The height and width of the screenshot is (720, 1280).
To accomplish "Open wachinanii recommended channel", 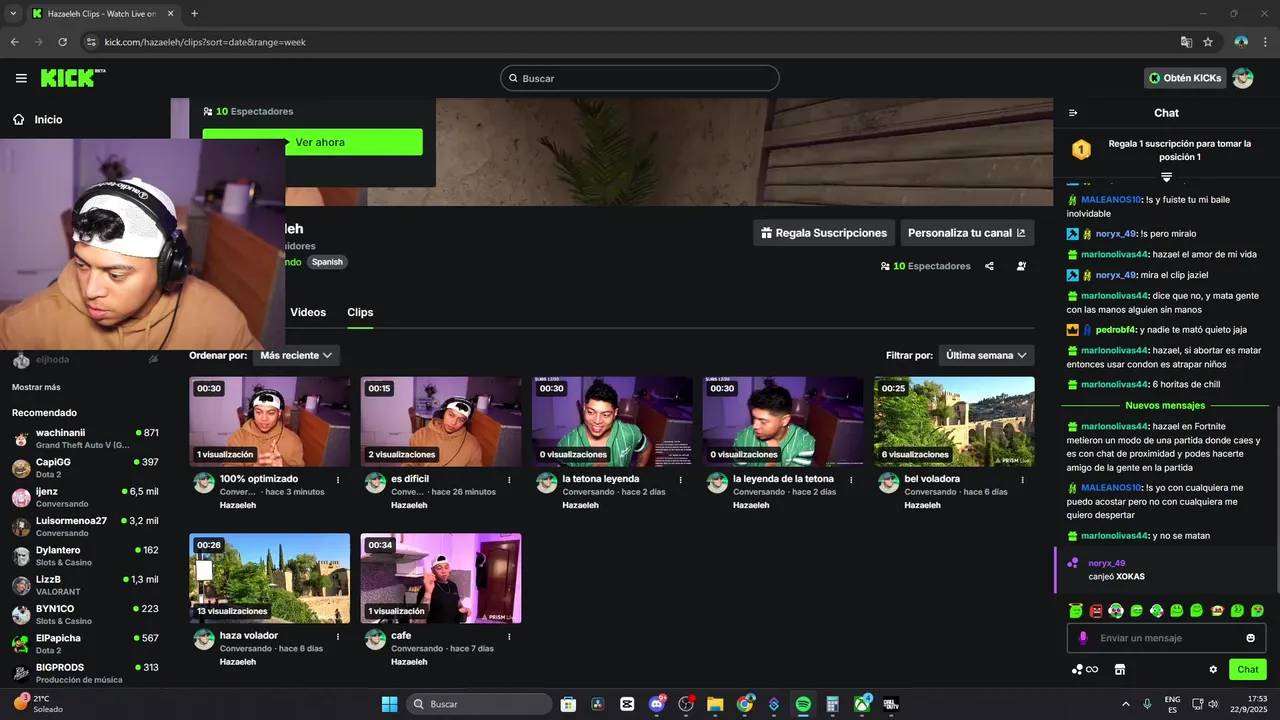I will coord(85,438).
